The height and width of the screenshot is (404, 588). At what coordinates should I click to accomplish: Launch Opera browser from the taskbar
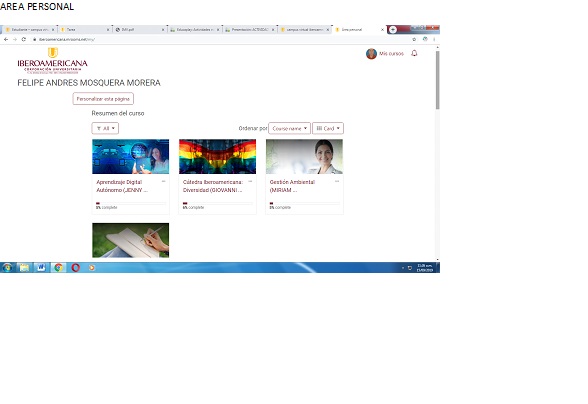(x=75, y=267)
